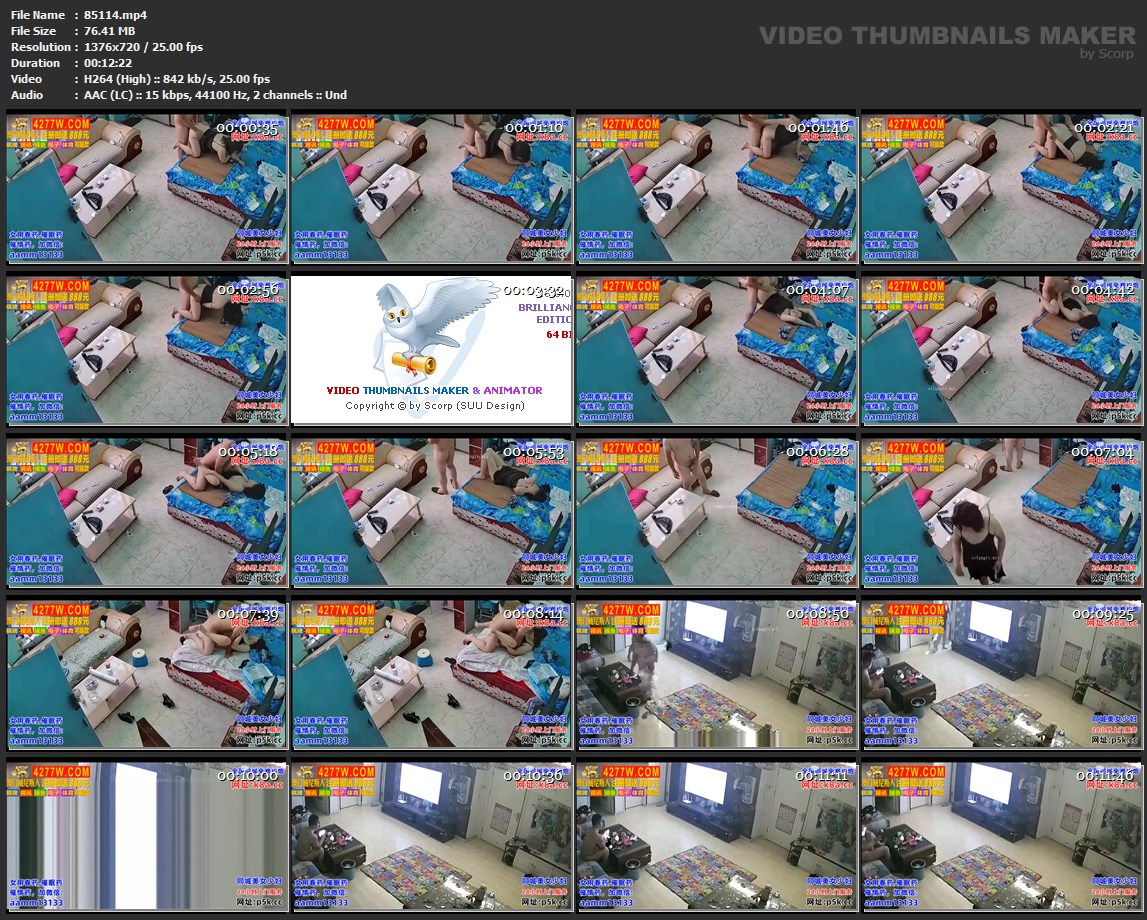Click the 'Copyright © by Scorp' text
This screenshot has height=920, width=1147.
[x=435, y=405]
